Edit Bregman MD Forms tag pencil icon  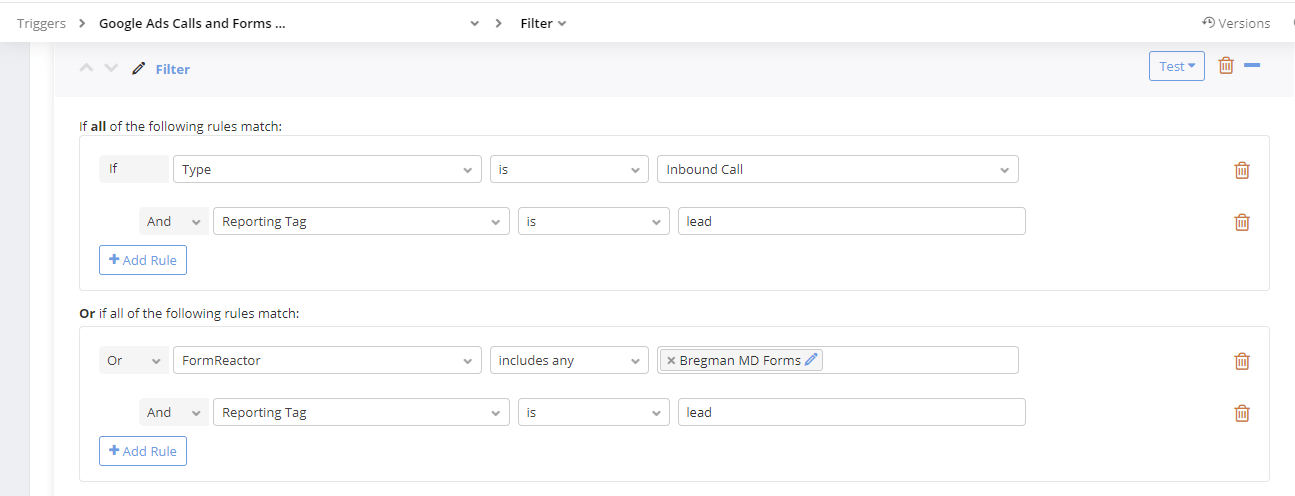click(x=811, y=360)
